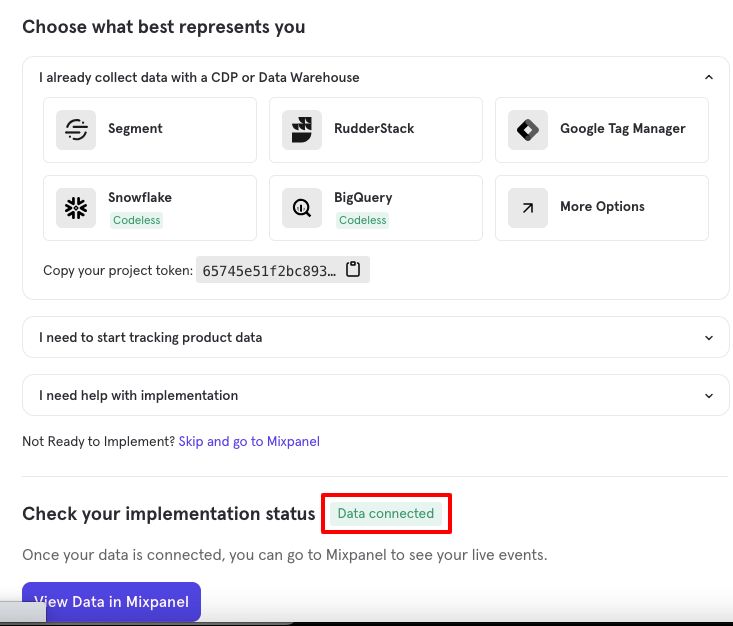Image resolution: width=733 pixels, height=626 pixels.
Task: Click 'Copy your project token:' label
Action: pyautogui.click(x=118, y=270)
